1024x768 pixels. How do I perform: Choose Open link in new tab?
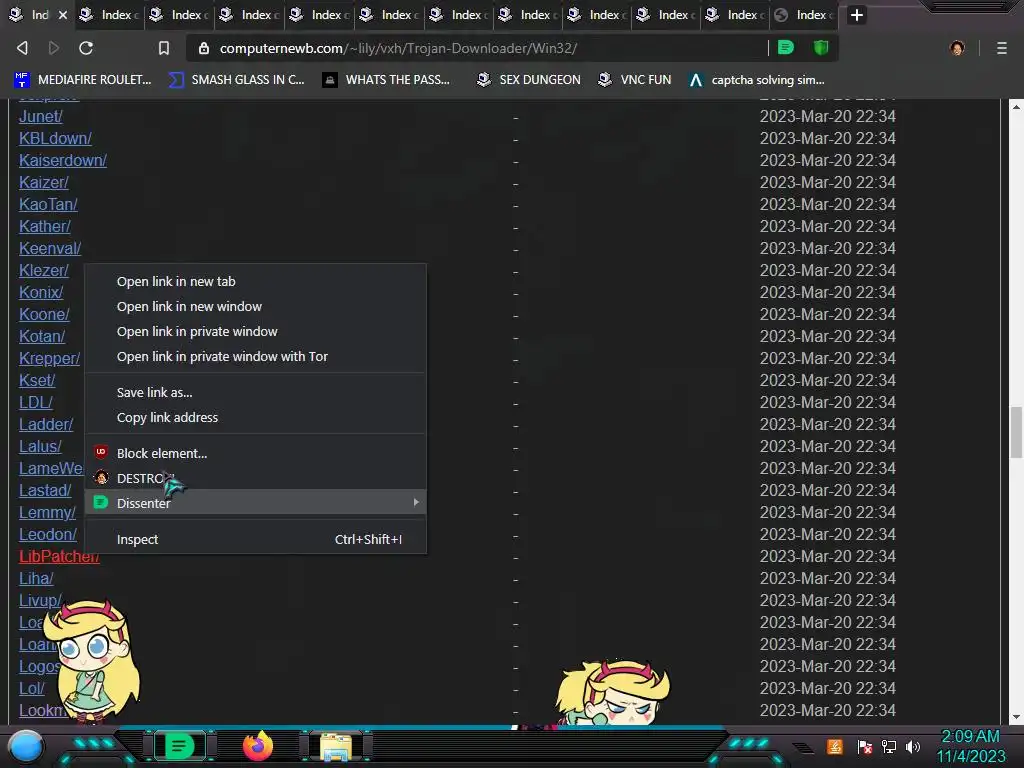[x=255, y=281]
